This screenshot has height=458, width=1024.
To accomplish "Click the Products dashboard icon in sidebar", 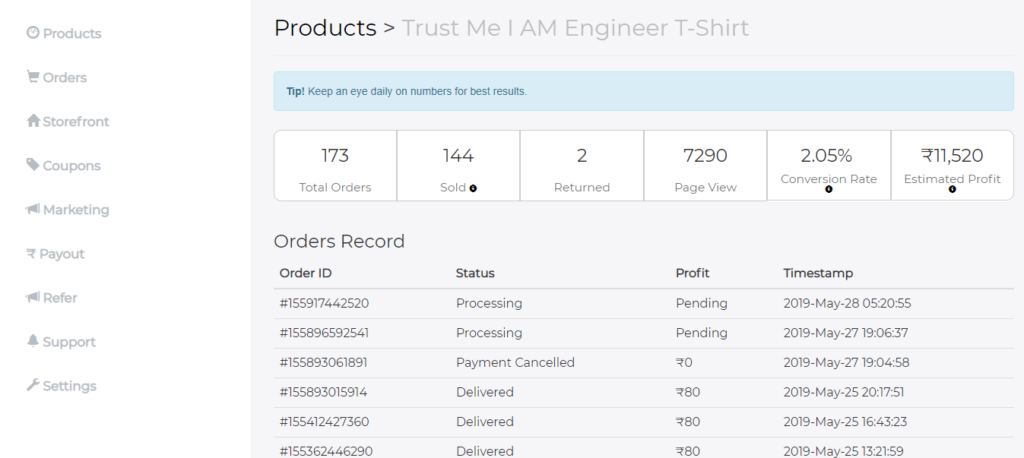I will [33, 33].
